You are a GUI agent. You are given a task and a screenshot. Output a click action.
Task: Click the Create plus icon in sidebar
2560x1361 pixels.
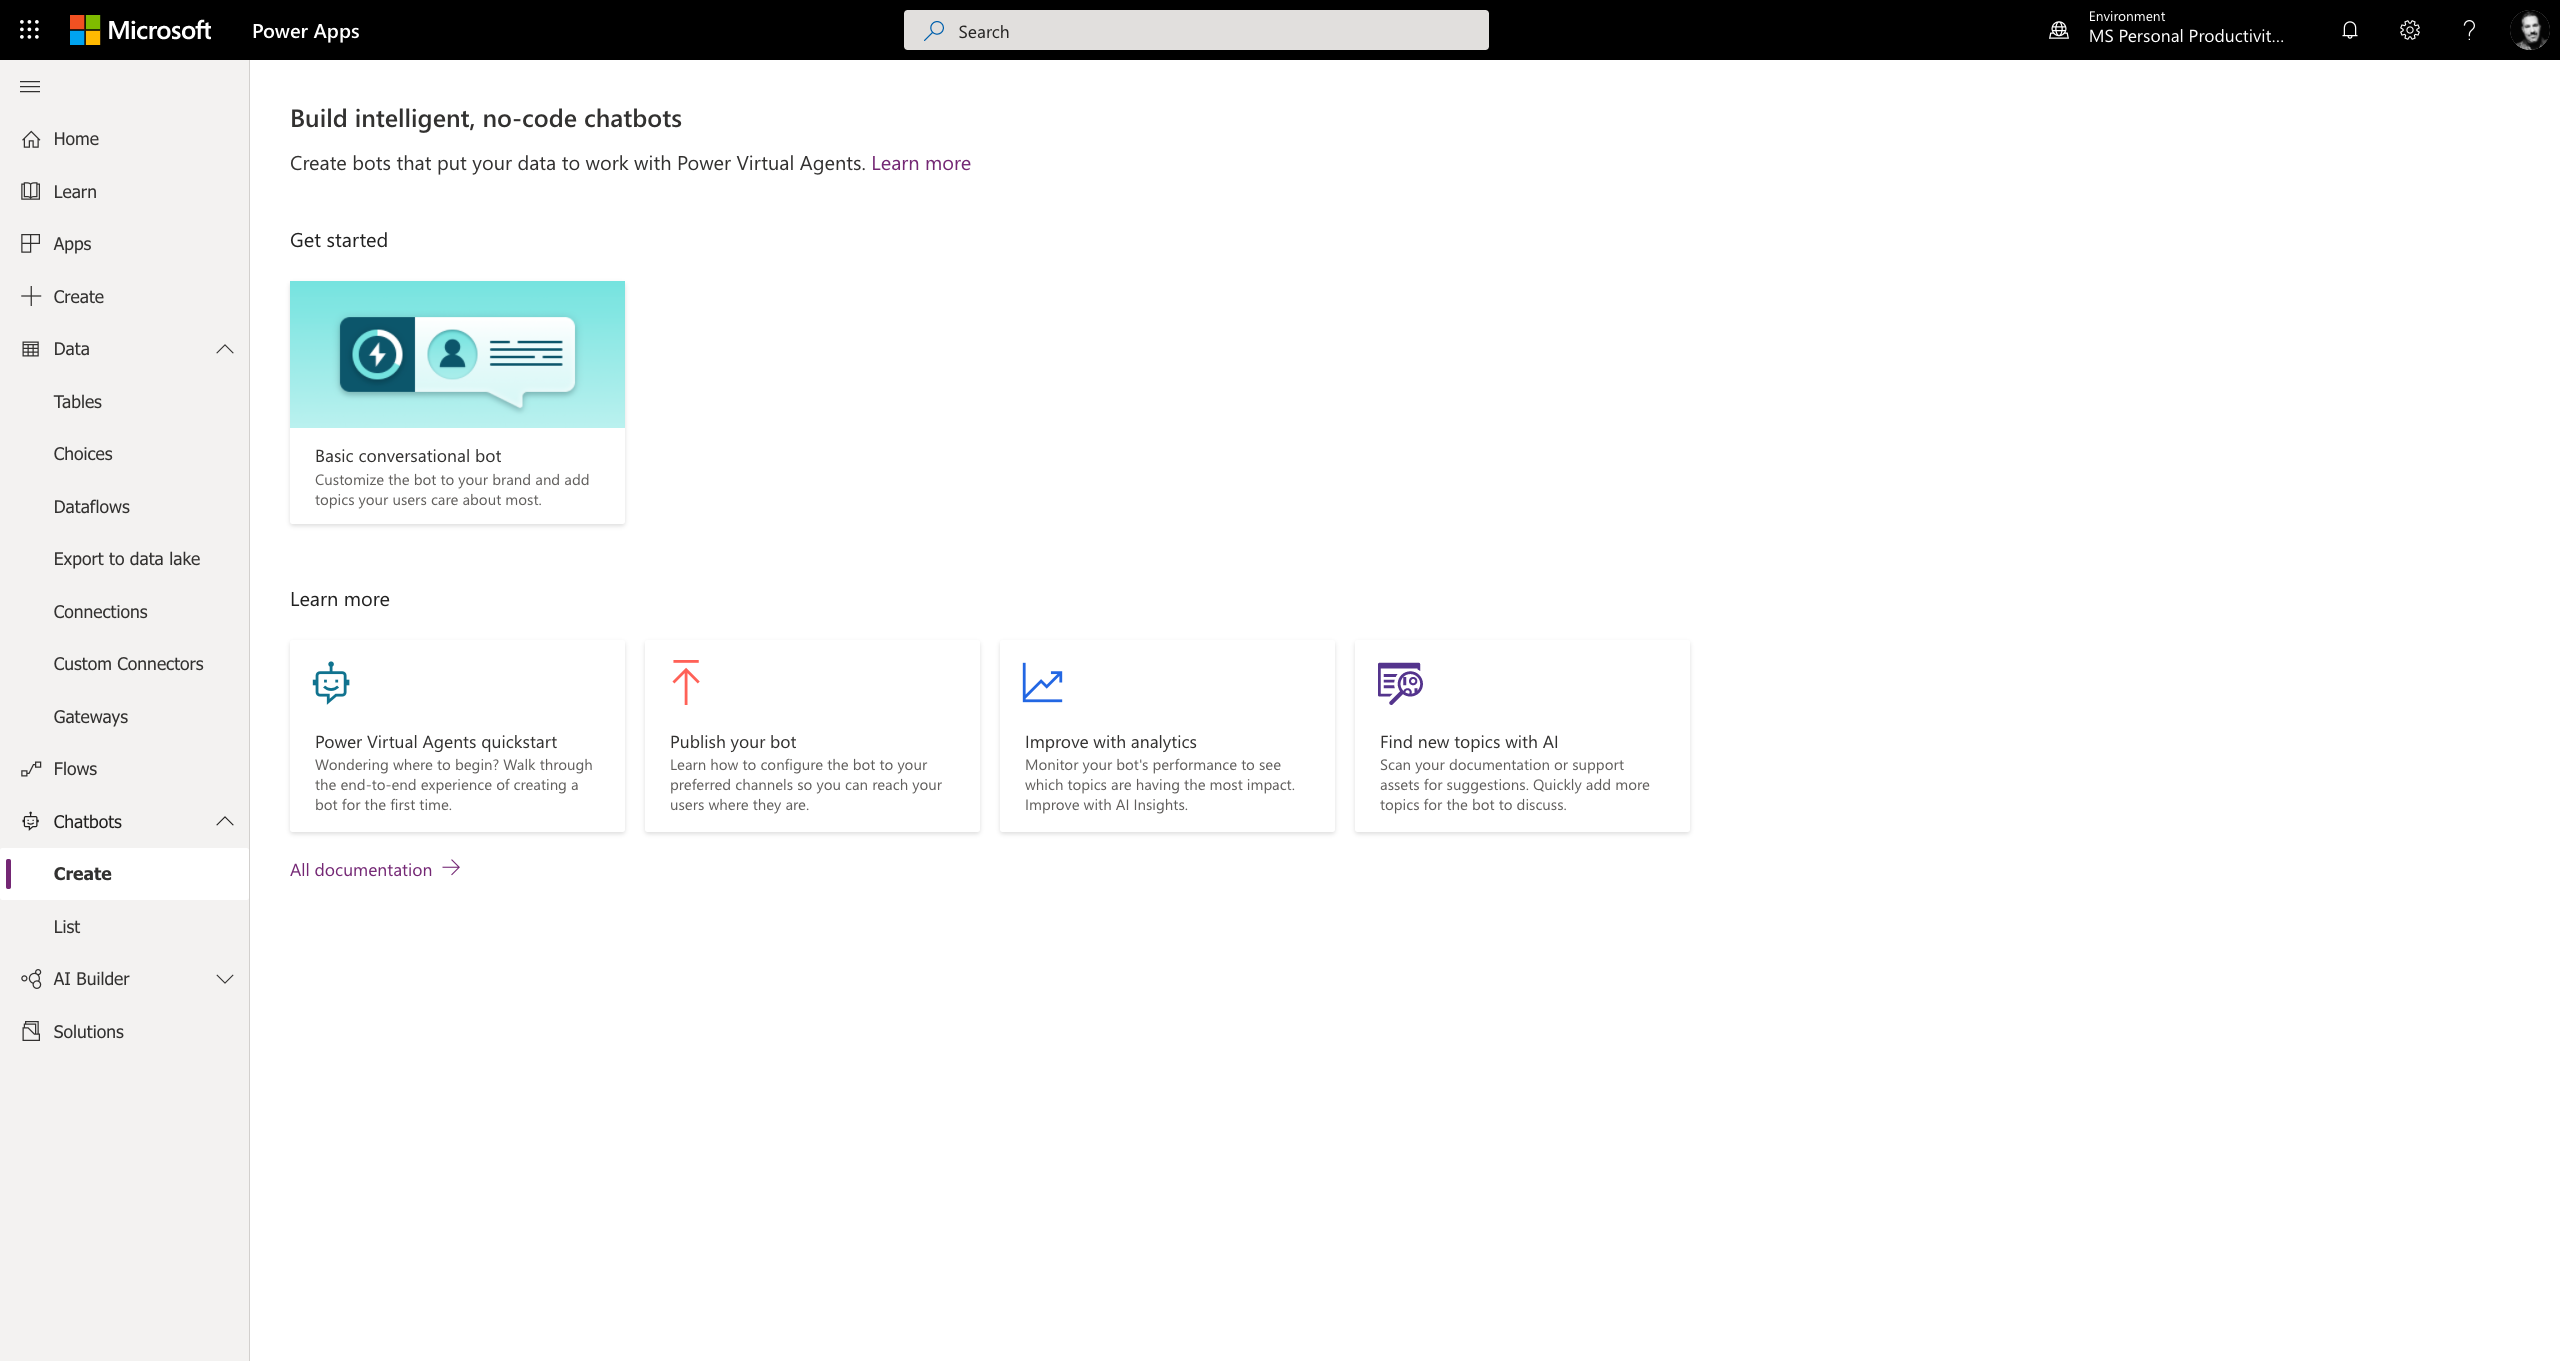click(31, 296)
